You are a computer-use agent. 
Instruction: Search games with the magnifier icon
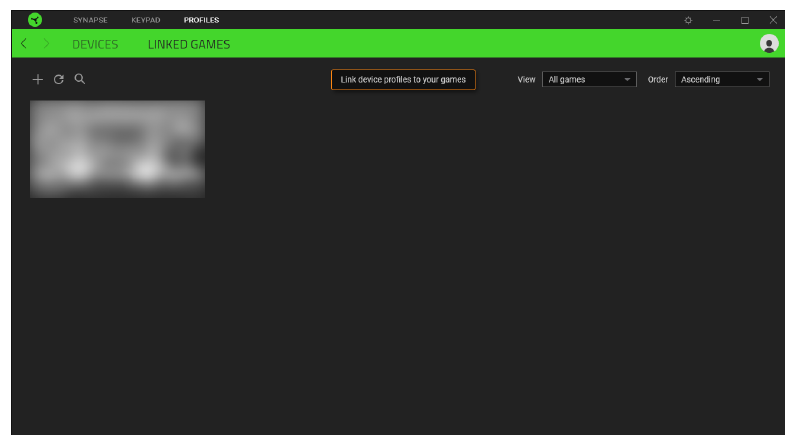point(80,79)
